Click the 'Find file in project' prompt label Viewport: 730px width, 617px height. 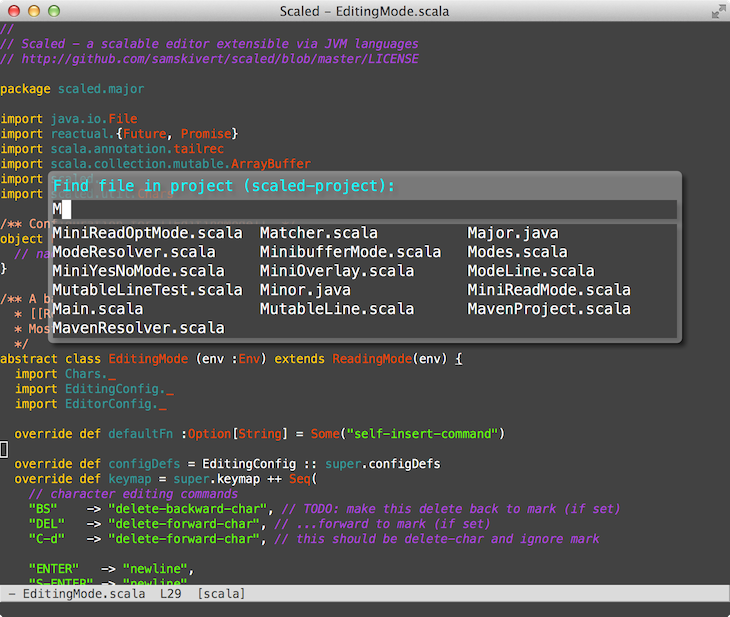[x=223, y=186]
